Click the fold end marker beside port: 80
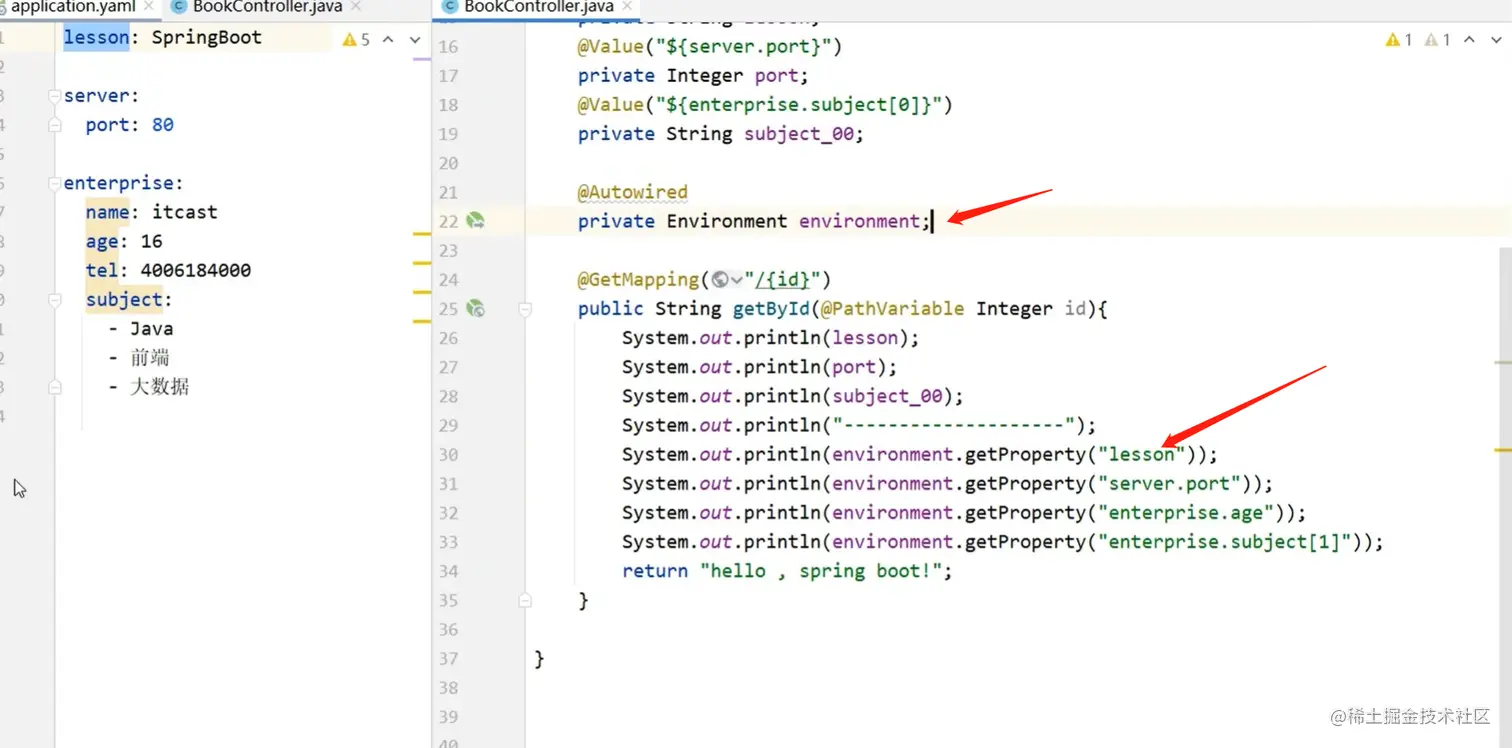 click(x=55, y=126)
